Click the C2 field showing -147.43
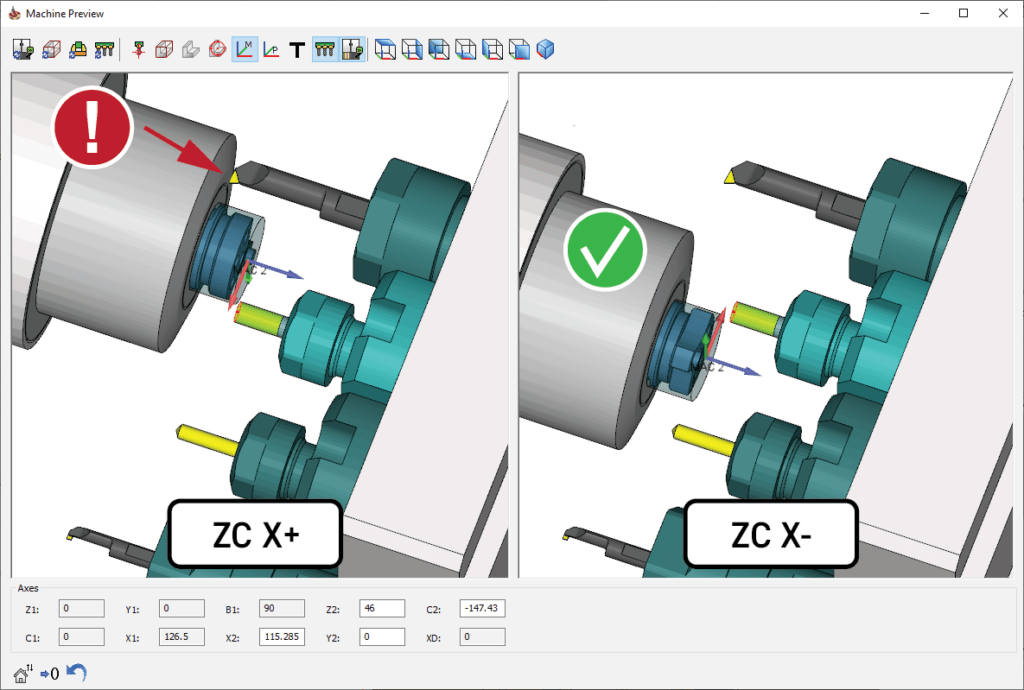Screen dimensions: 1024x690 click(482, 607)
